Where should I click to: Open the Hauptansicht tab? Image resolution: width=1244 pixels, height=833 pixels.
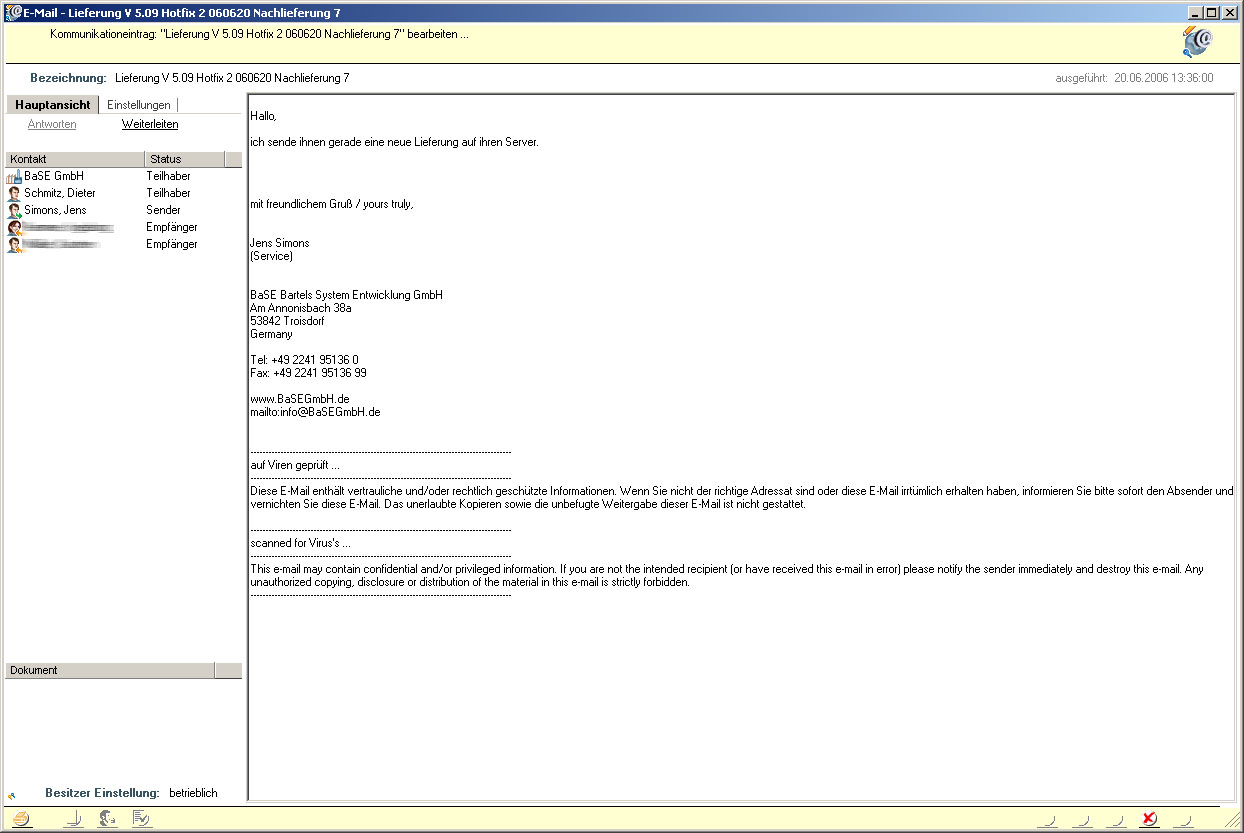pyautogui.click(x=53, y=105)
